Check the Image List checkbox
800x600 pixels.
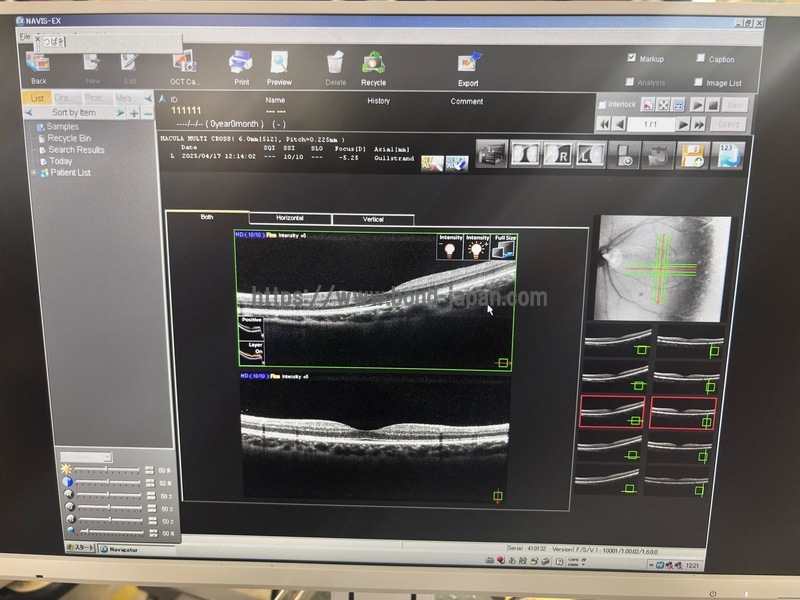pos(700,83)
